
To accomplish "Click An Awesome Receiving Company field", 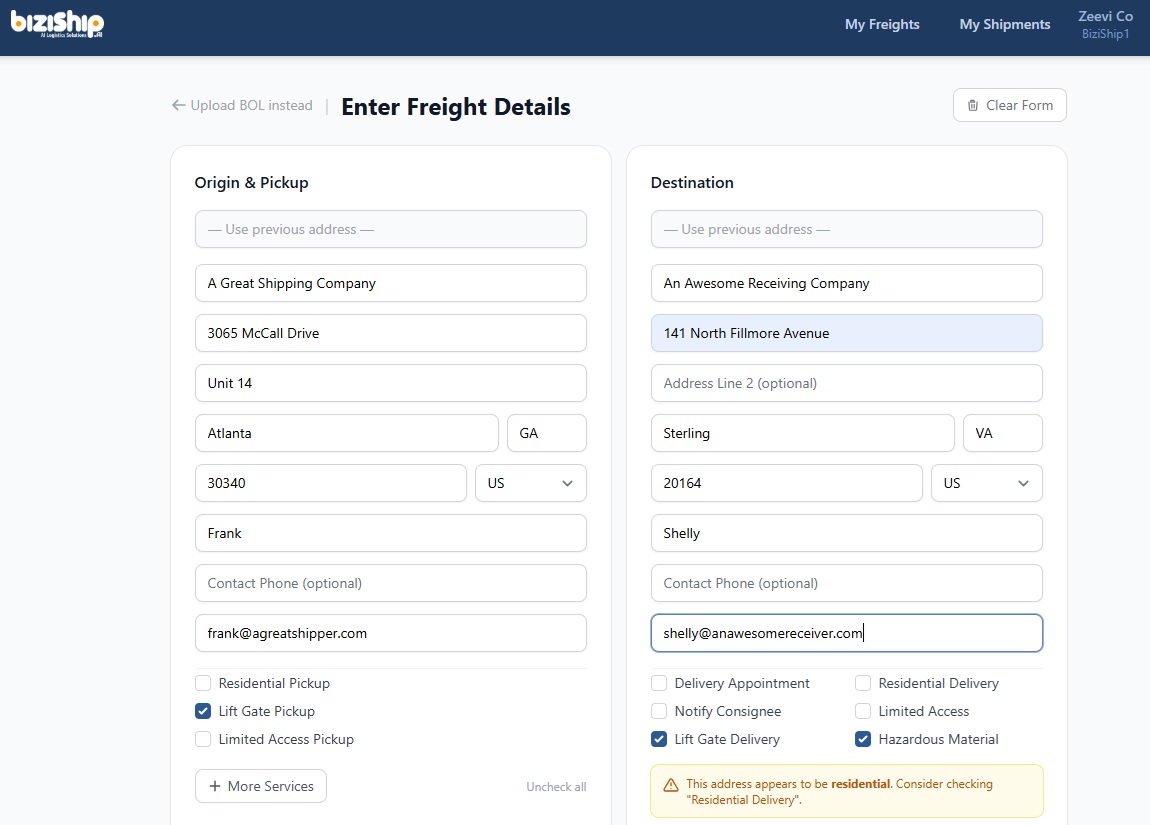I will (847, 283).
